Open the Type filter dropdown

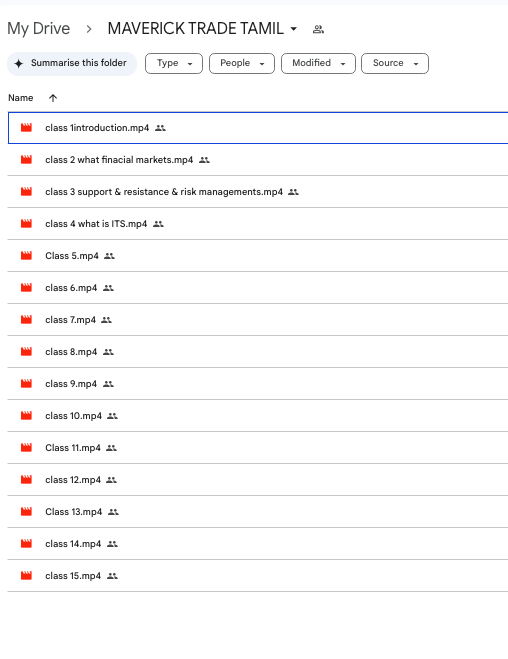point(174,63)
